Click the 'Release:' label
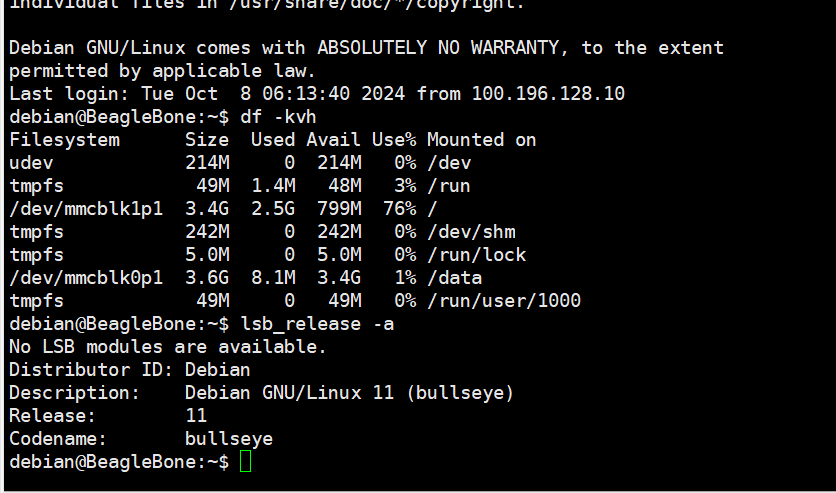 [52, 416]
